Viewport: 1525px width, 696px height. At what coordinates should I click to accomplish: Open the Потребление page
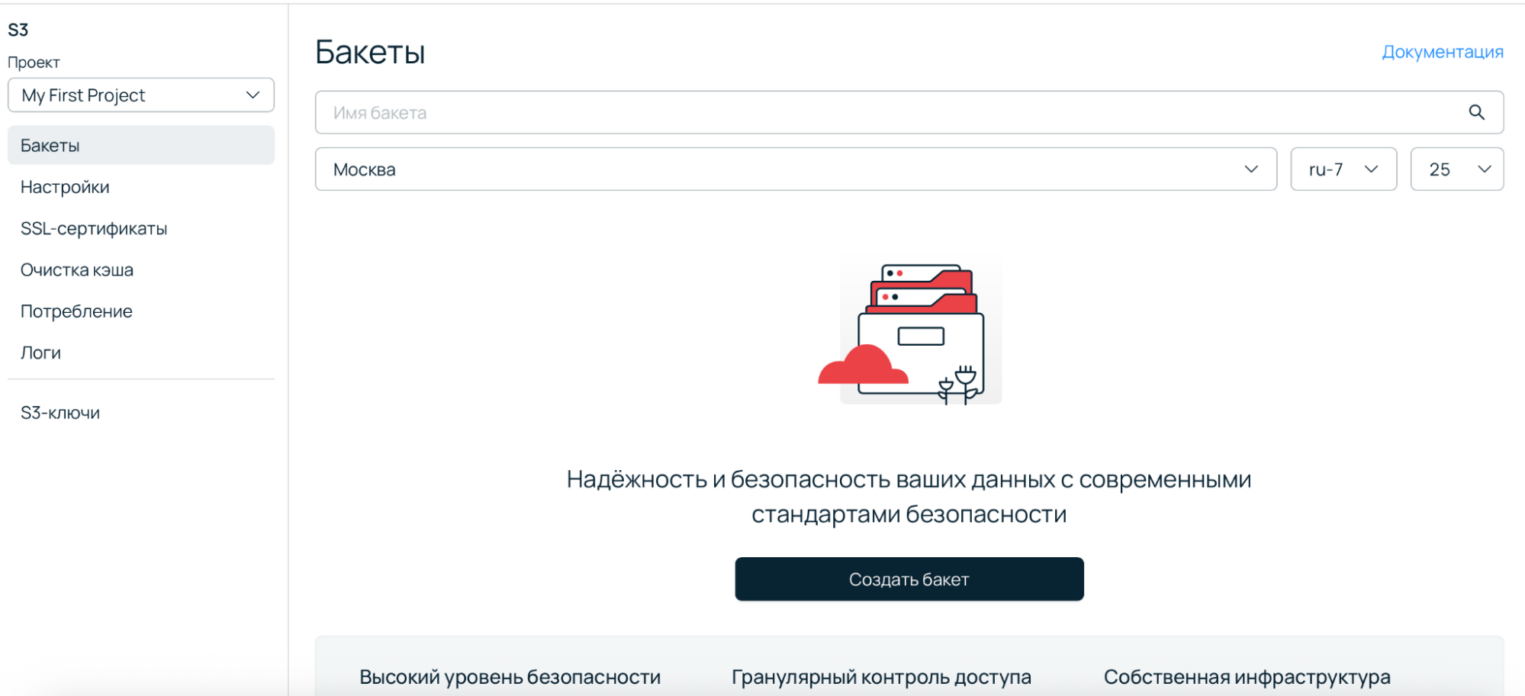tap(76, 311)
